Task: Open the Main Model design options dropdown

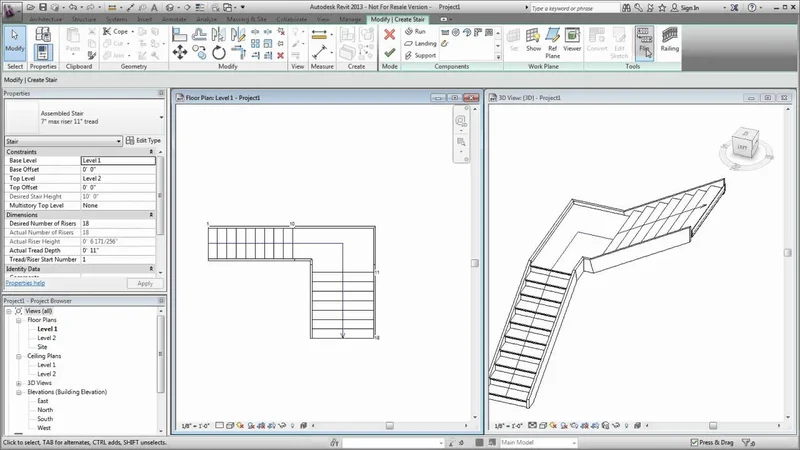Action: [x=538, y=442]
